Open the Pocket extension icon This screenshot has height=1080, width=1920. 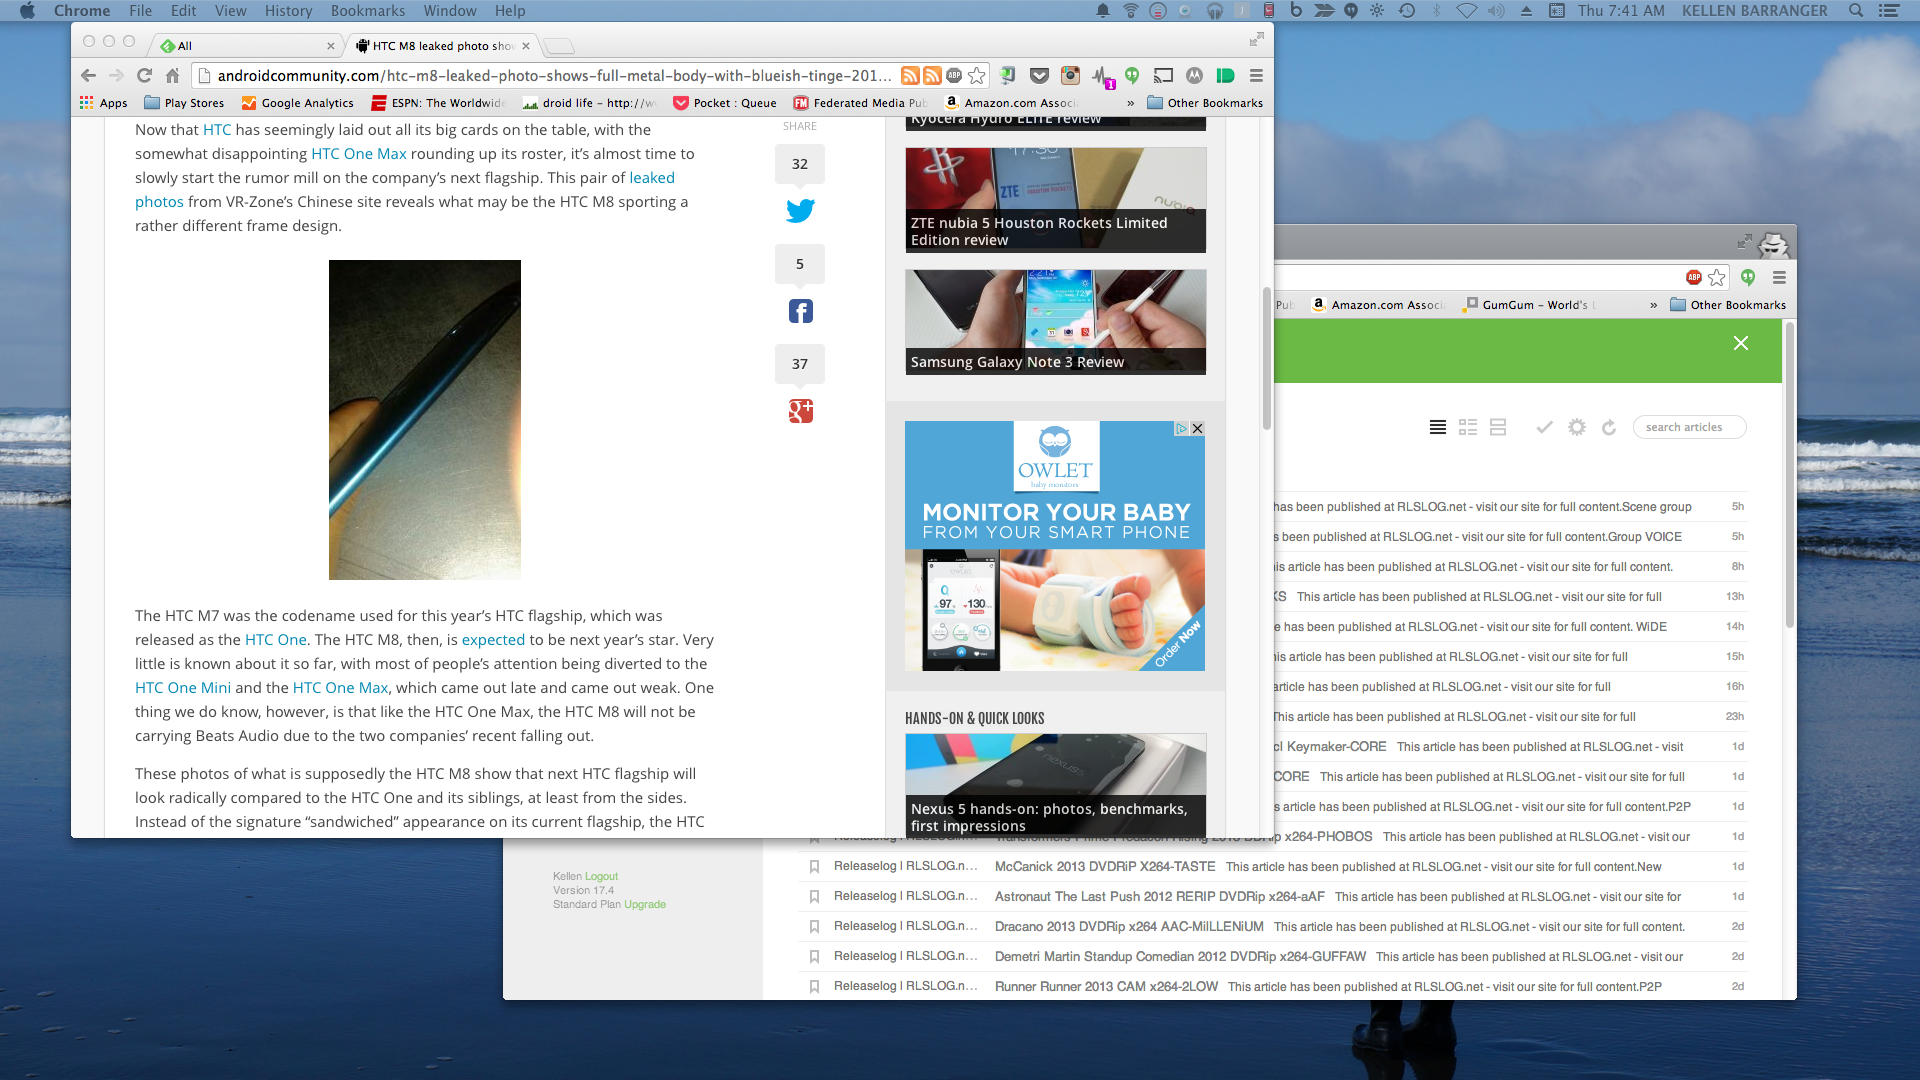coord(1039,76)
